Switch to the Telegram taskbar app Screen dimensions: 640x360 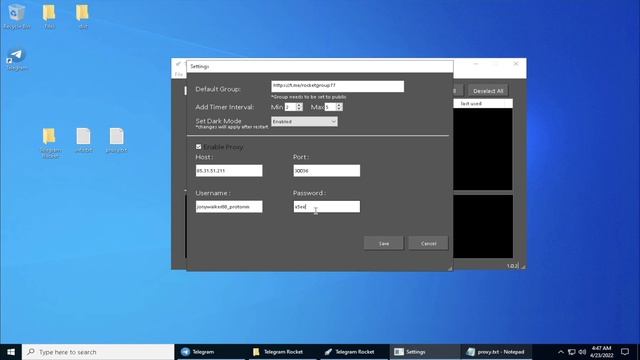coord(210,352)
